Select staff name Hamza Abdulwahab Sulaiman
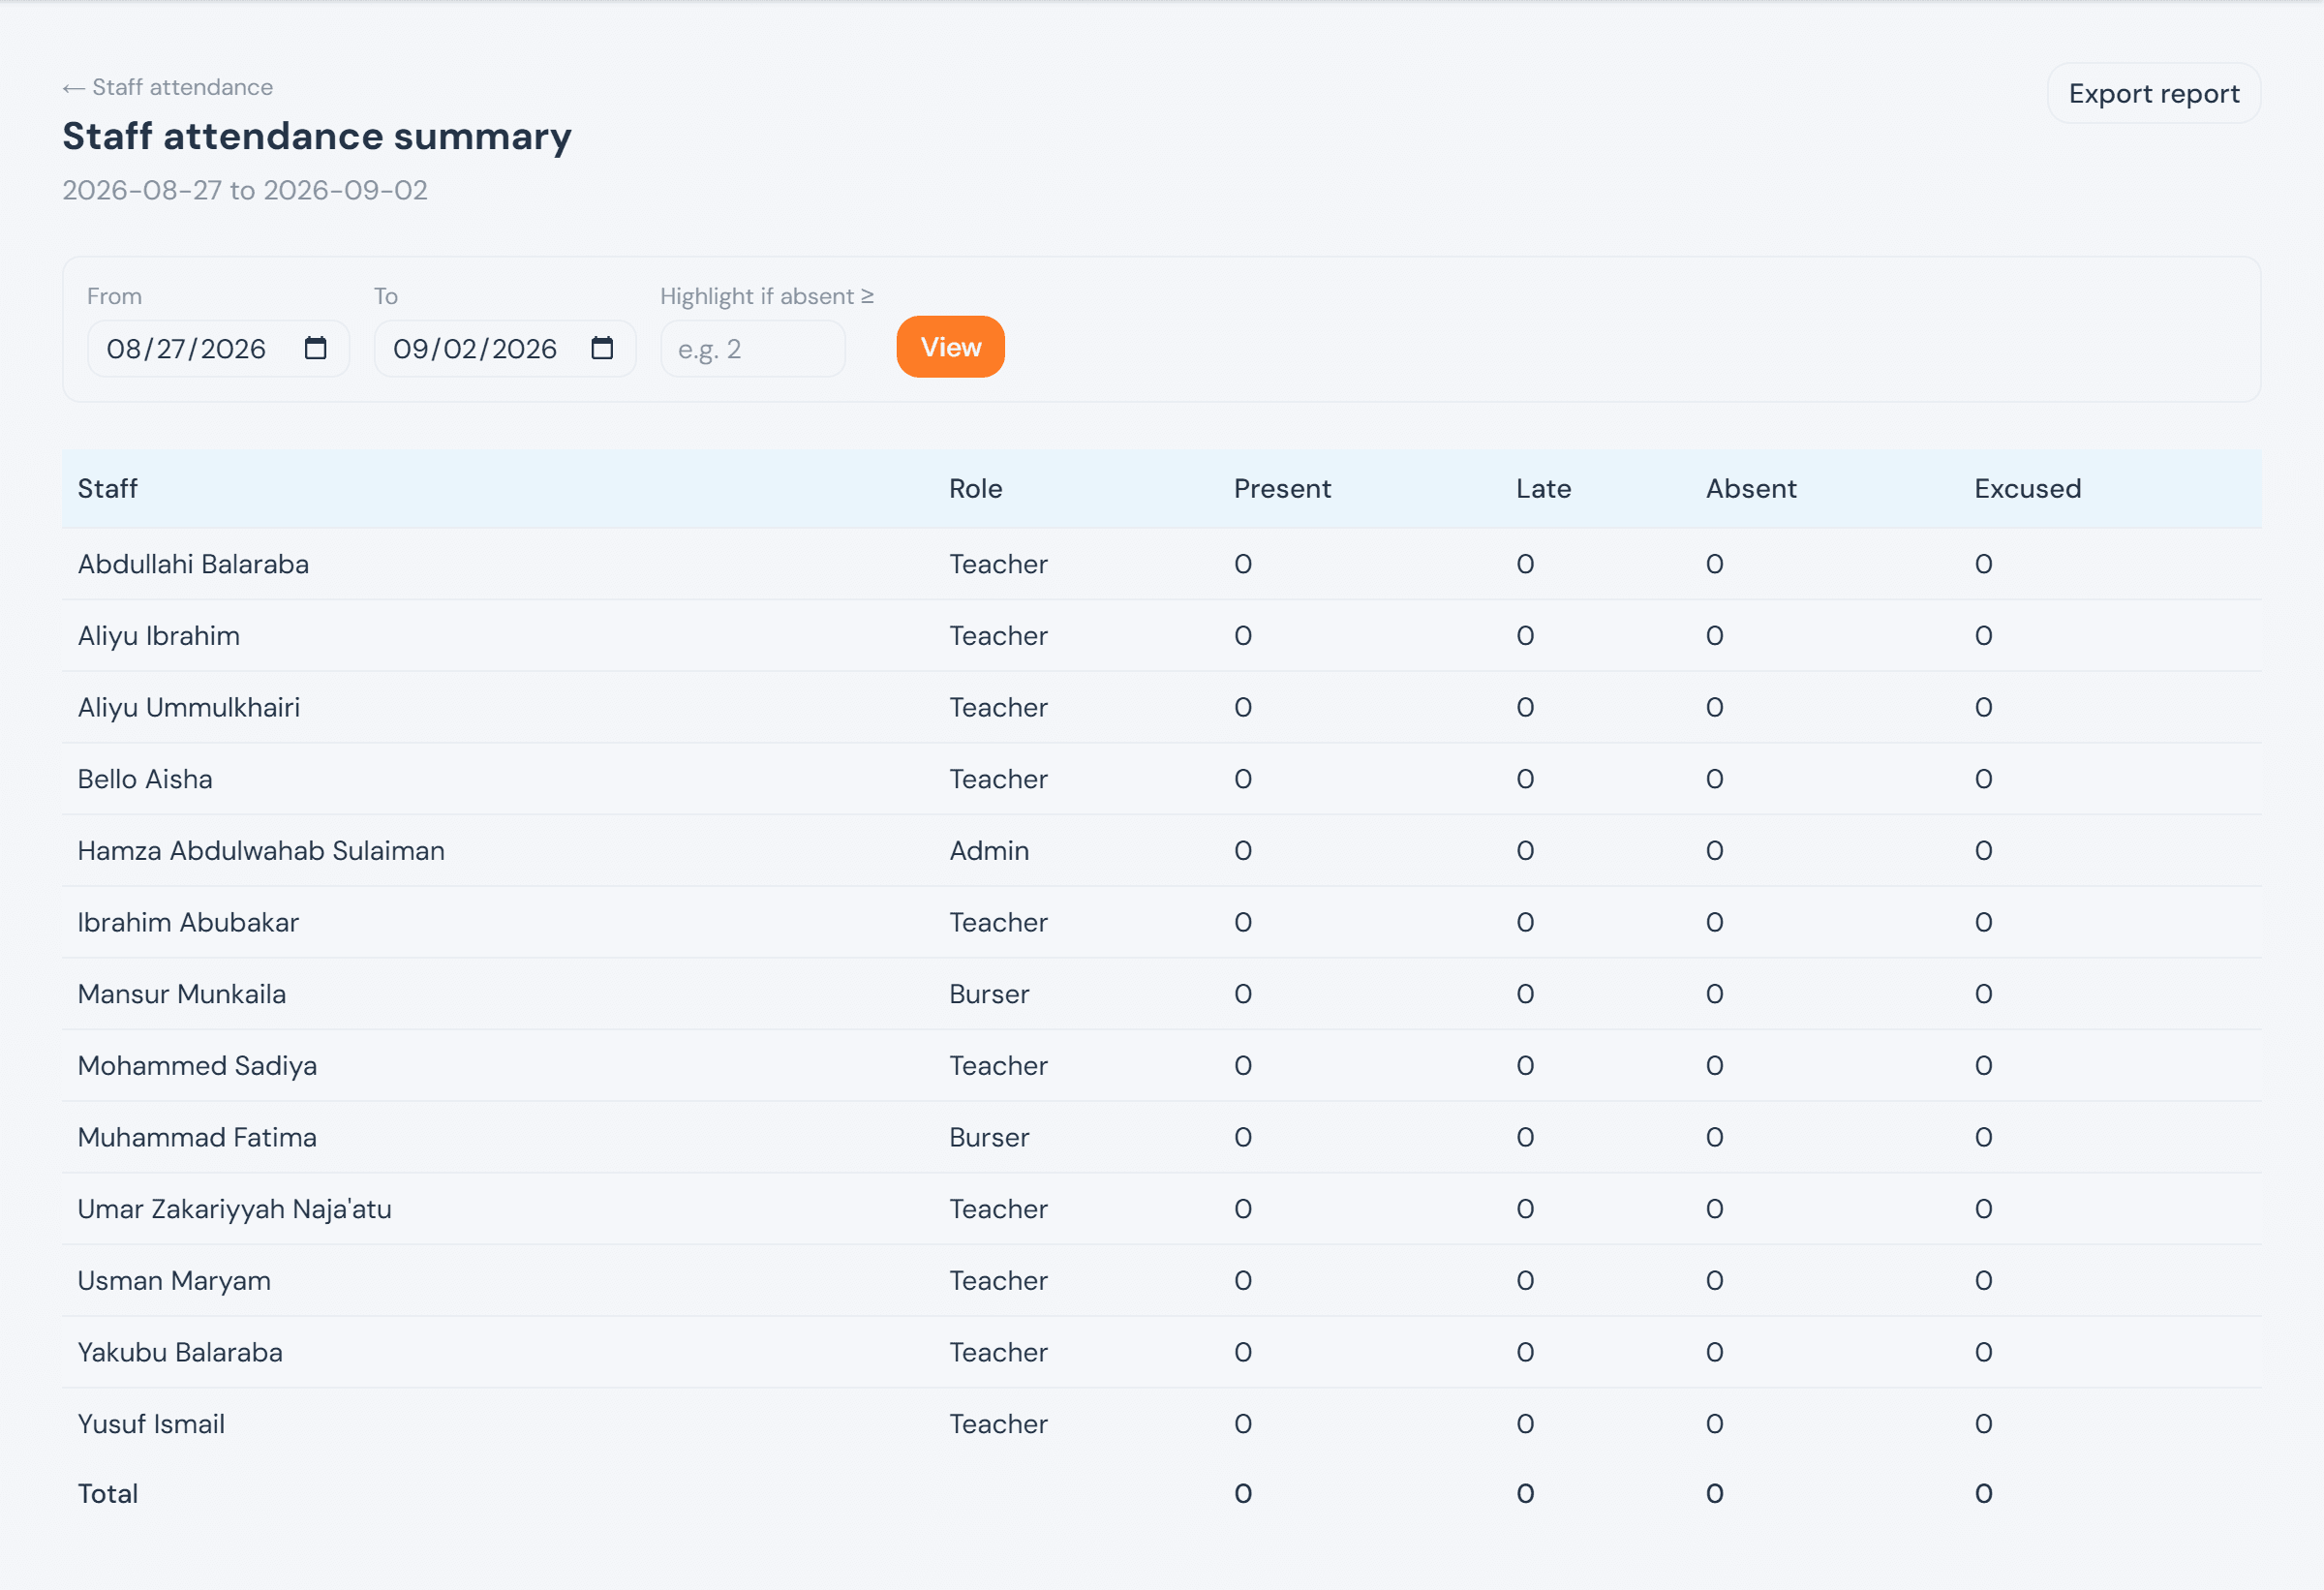Screen dimensions: 2324x1590 point(261,850)
